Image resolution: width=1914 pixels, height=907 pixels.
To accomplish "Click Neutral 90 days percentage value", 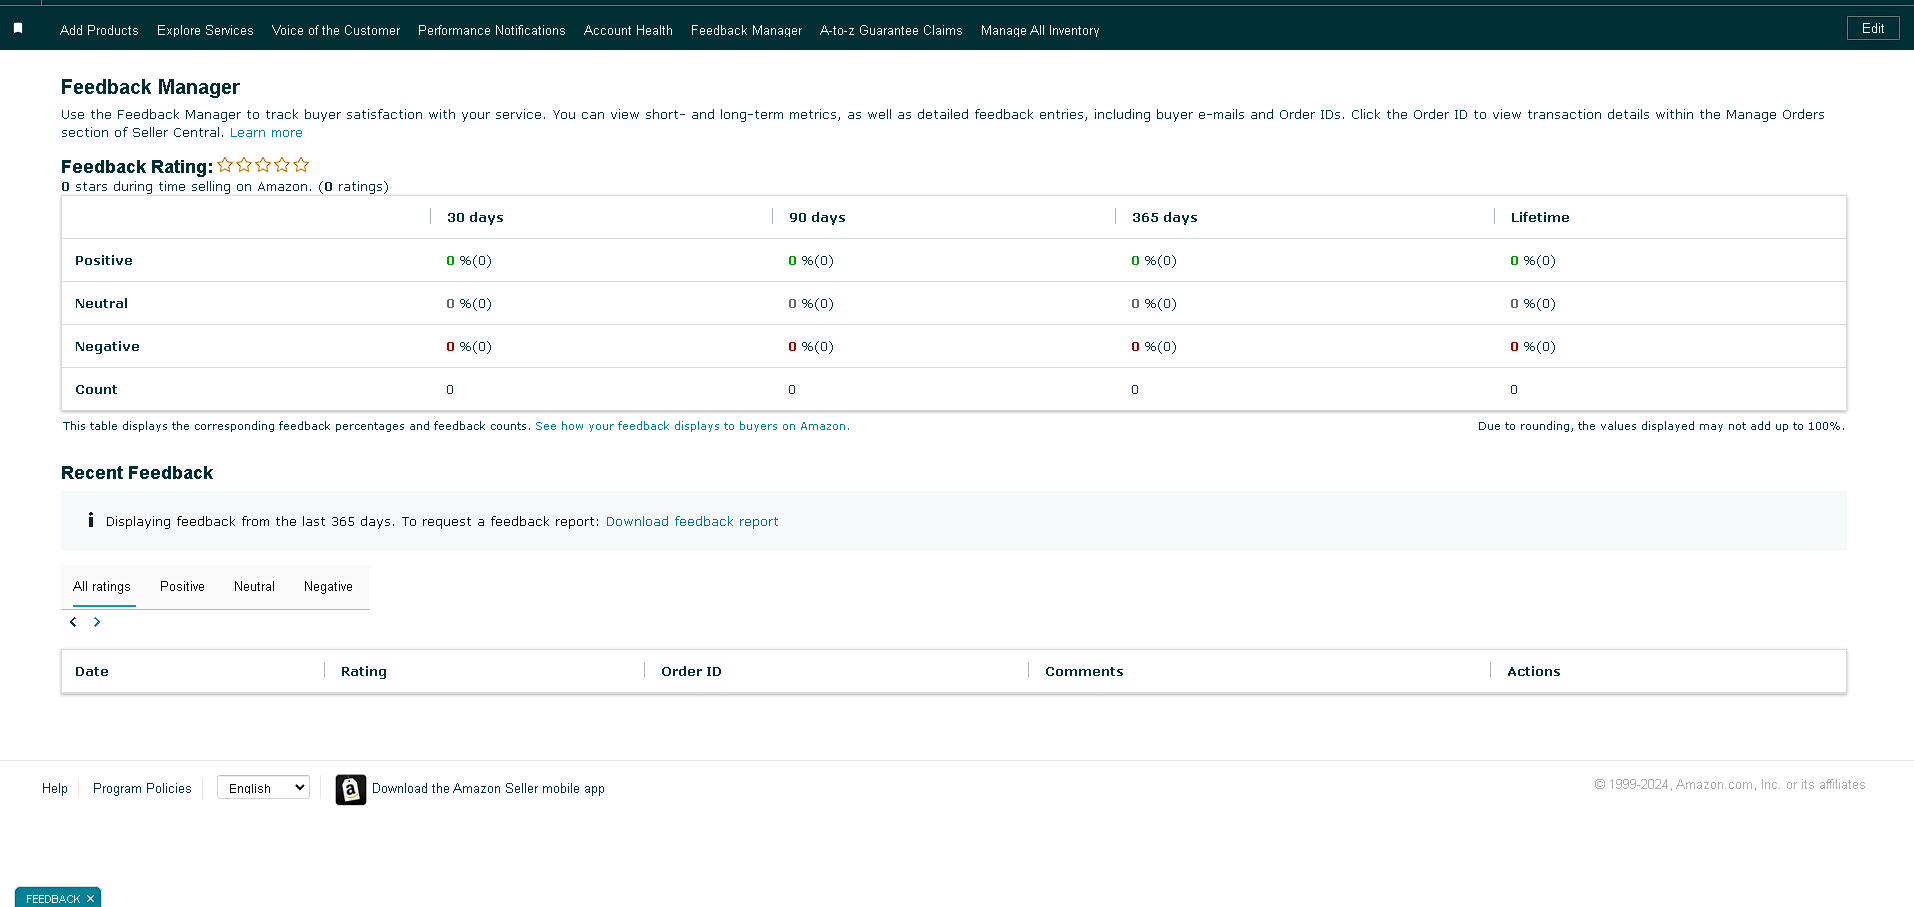I will [x=811, y=303].
